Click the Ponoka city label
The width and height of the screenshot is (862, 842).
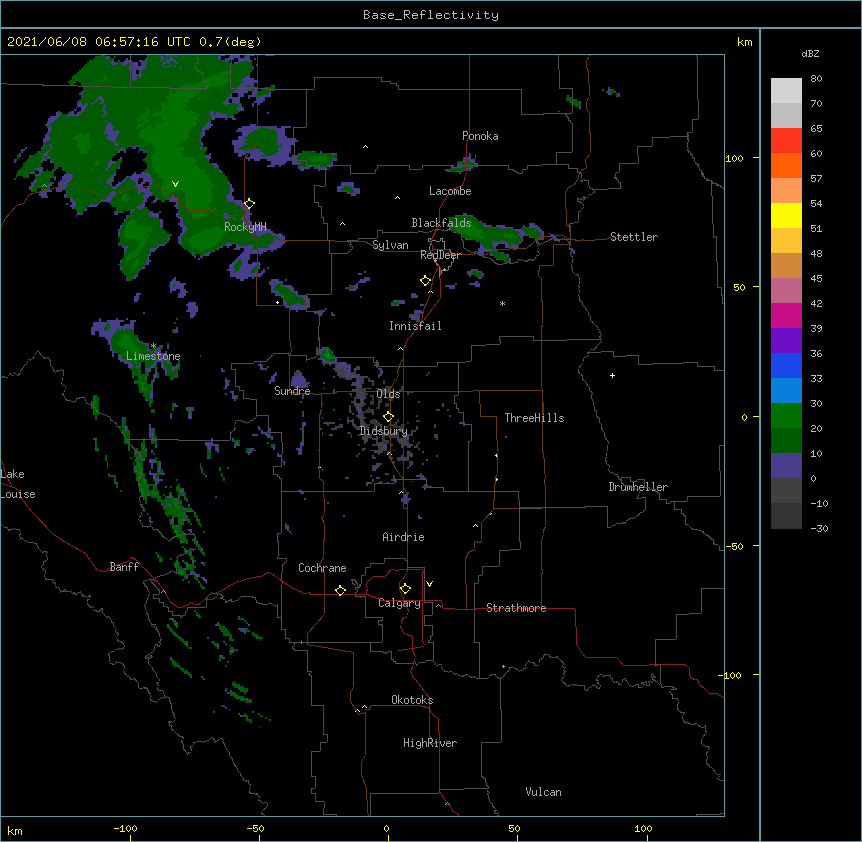tap(480, 136)
